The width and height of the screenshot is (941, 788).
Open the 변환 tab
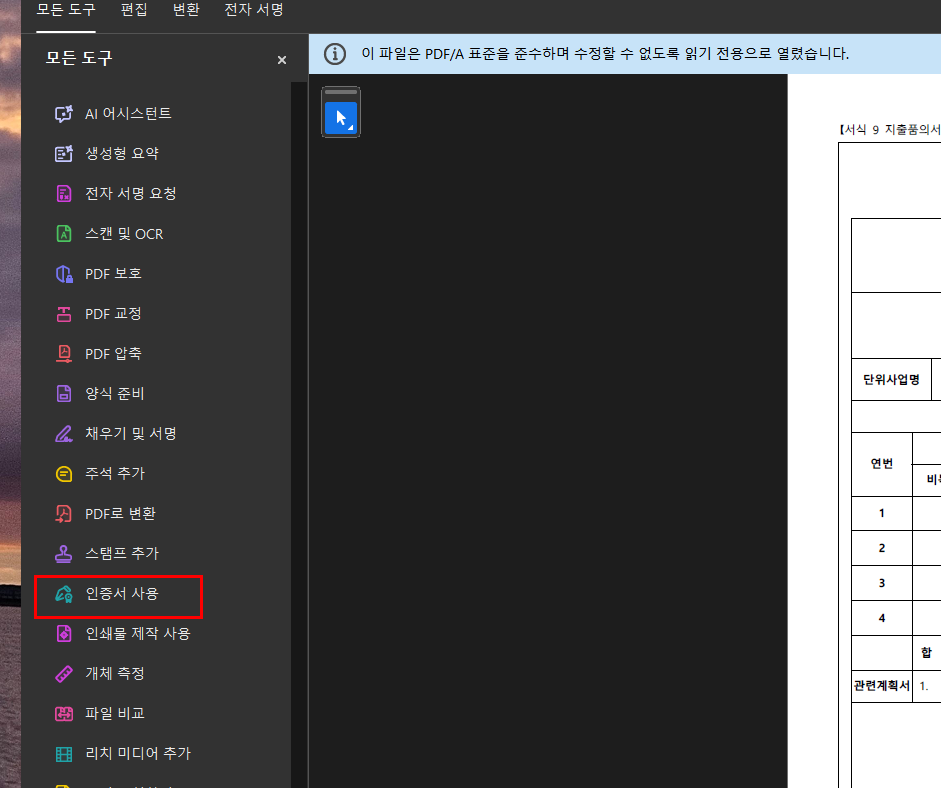[x=186, y=10]
